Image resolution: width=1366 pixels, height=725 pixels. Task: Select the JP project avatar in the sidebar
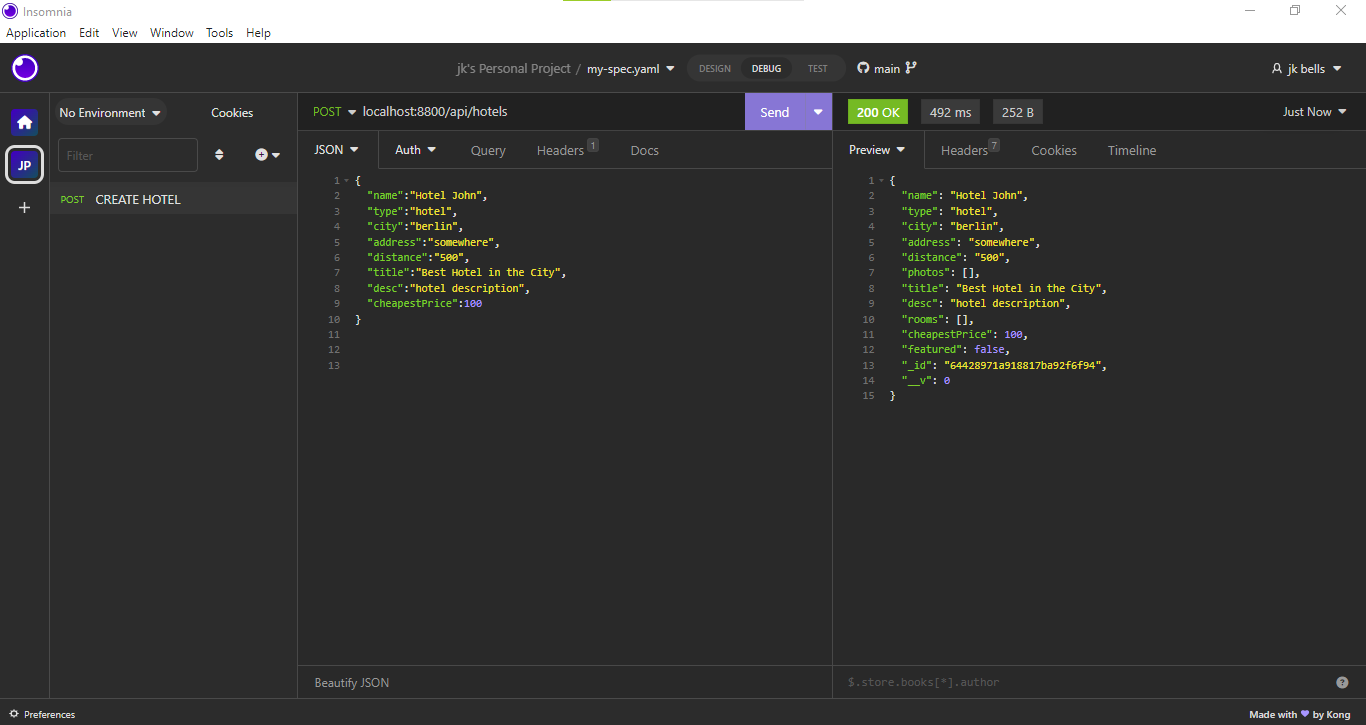click(24, 164)
